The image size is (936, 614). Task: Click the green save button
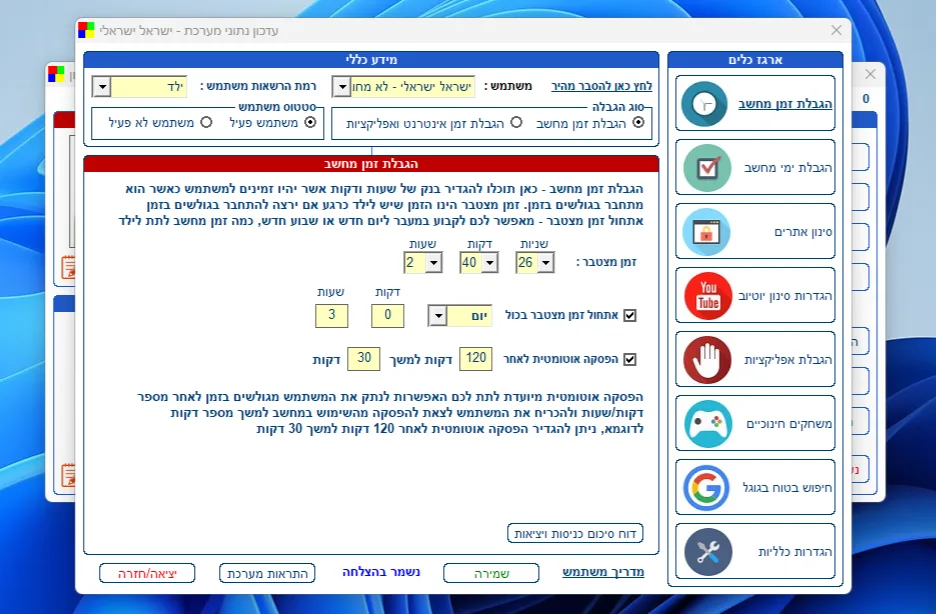click(x=491, y=573)
